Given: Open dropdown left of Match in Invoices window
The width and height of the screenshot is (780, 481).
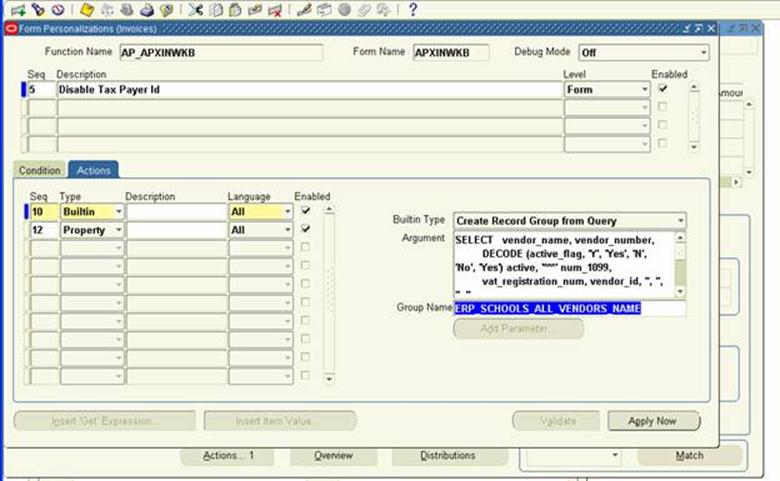Looking at the screenshot, I should tap(615, 455).
